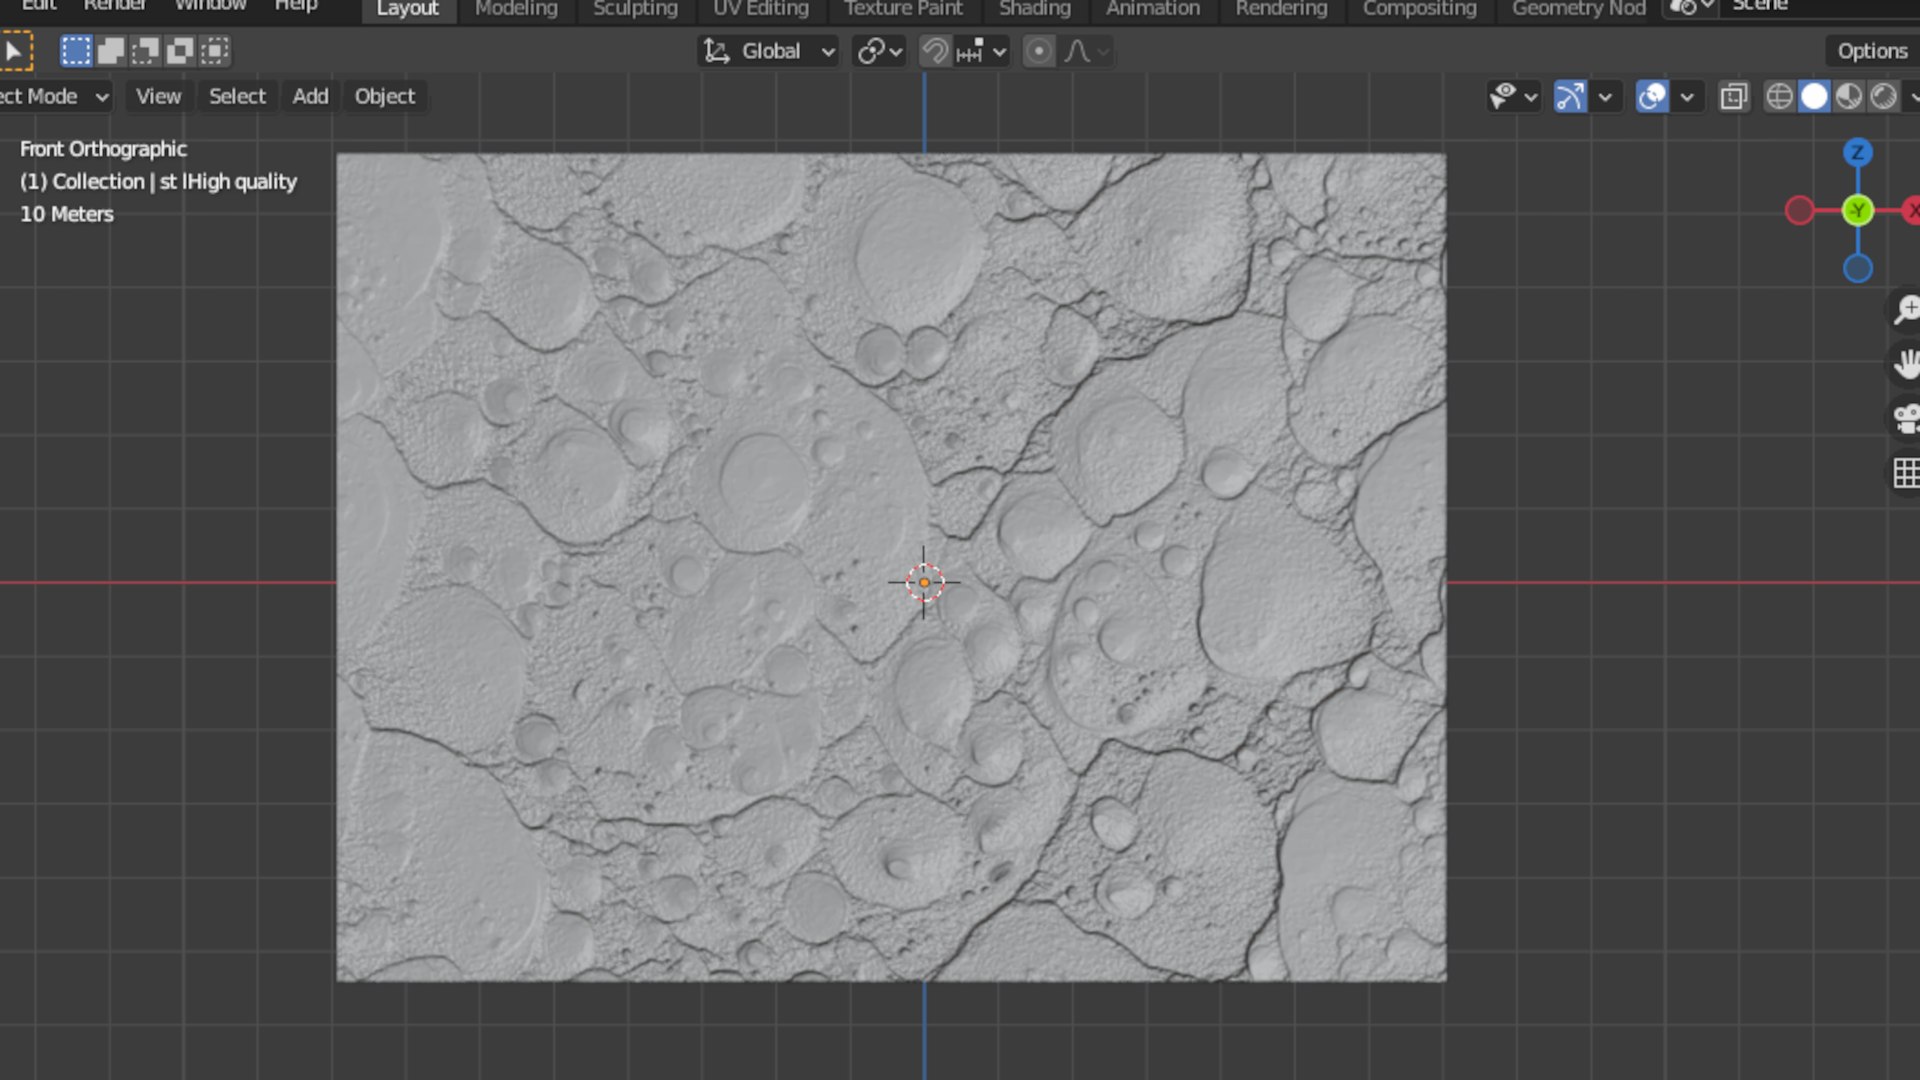
Task: Toggle perspective/orthographic grid icon
Action: [x=1905, y=472]
